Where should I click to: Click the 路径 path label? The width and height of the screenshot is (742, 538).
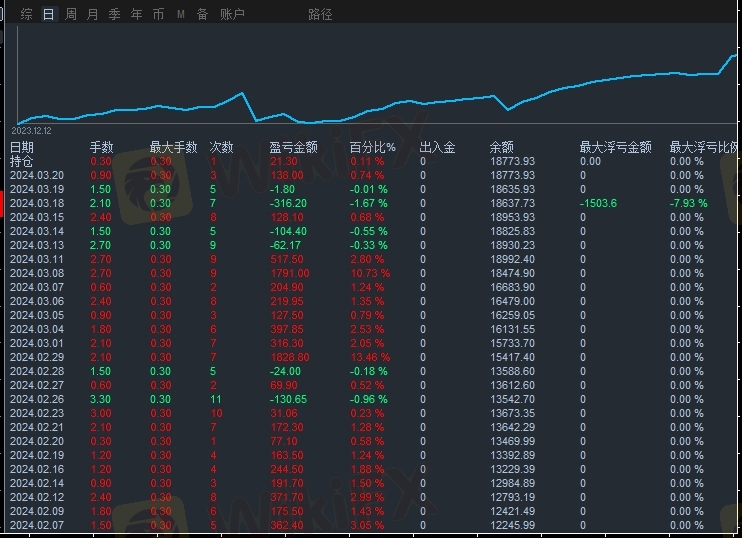(x=320, y=15)
